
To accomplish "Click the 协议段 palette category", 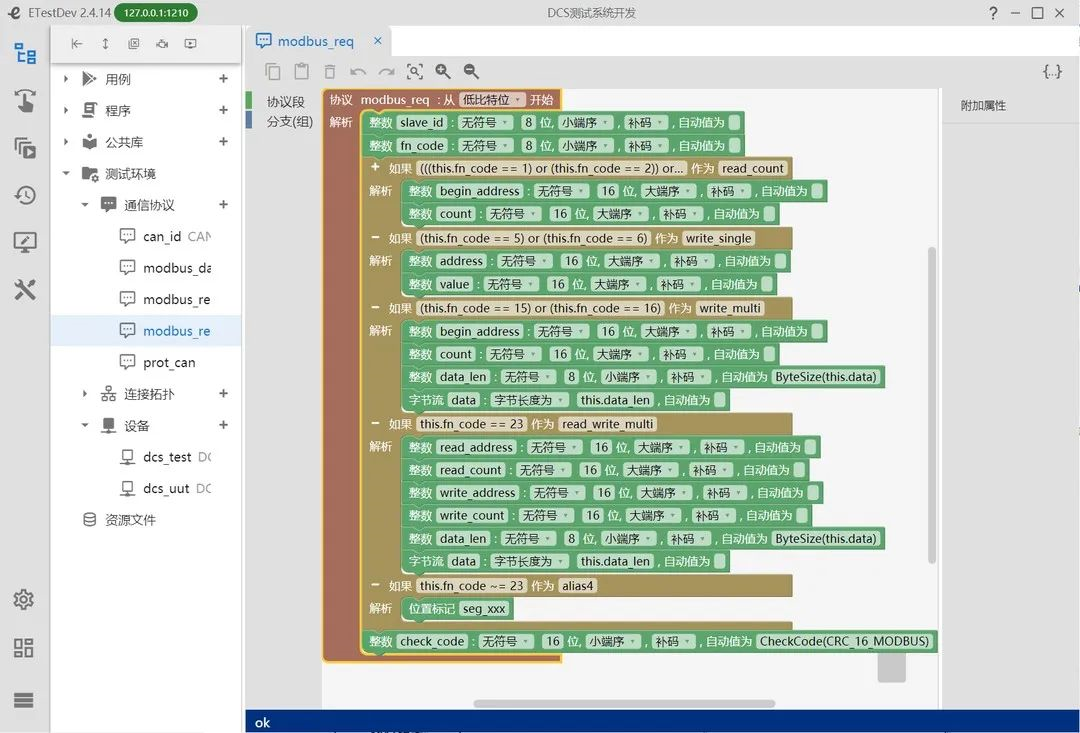I will pyautogui.click(x=285, y=101).
